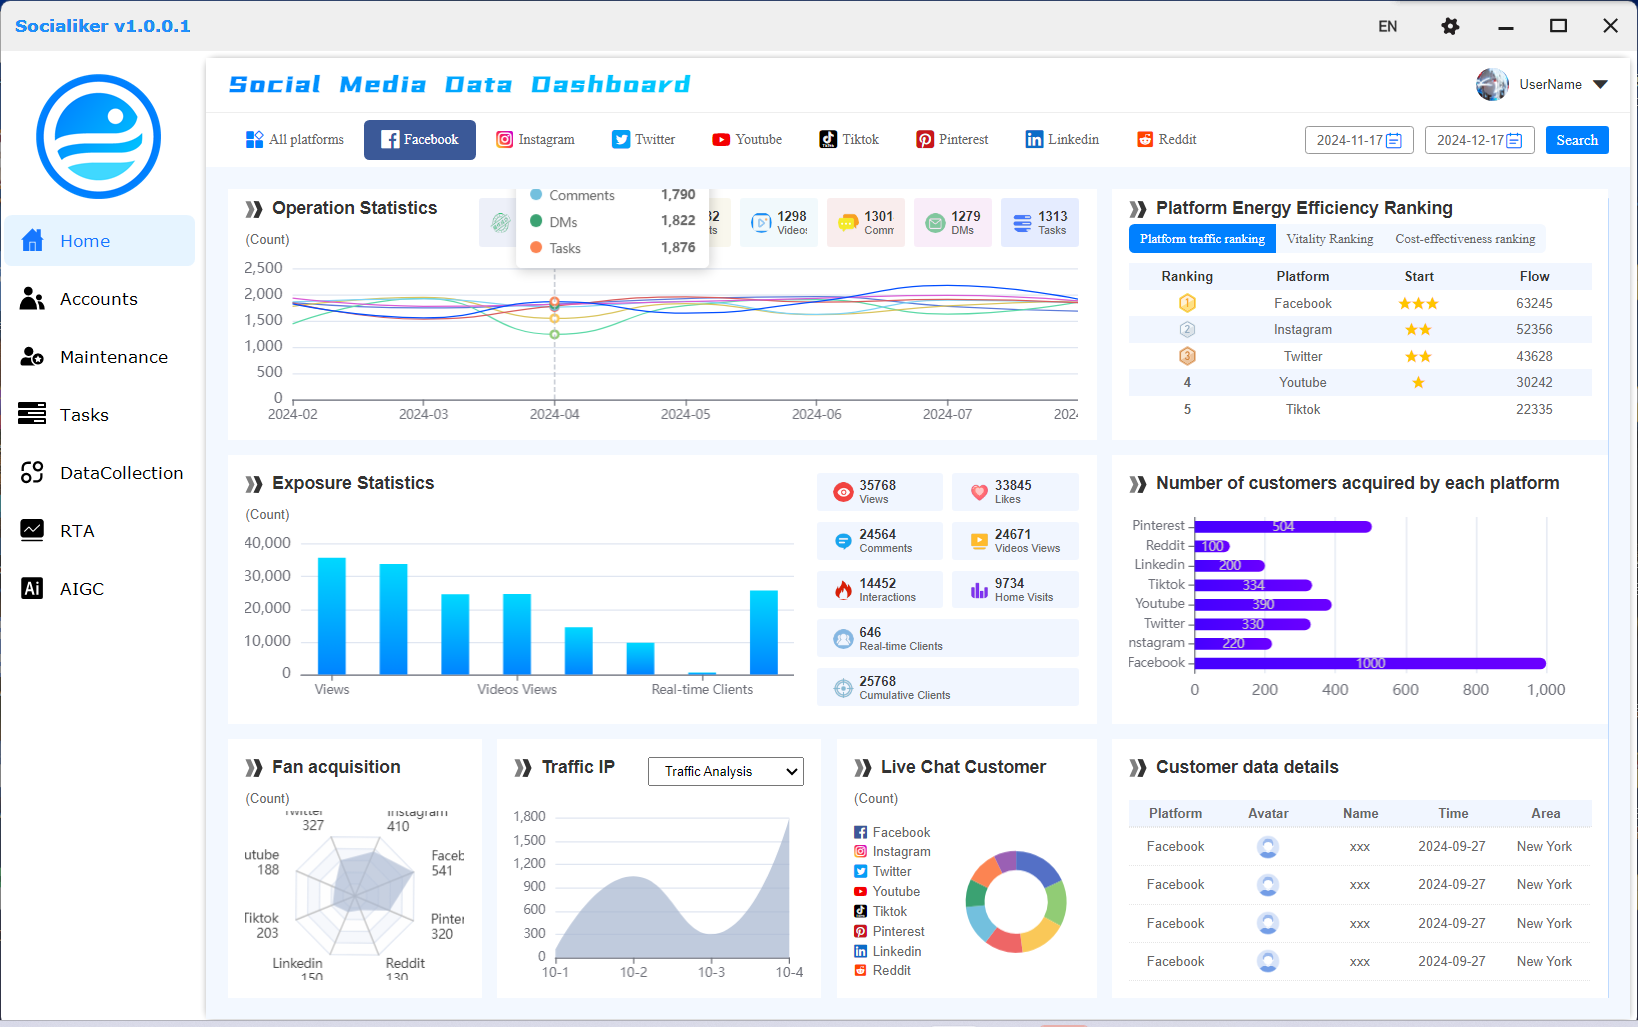Select Youtube platform tab
The height and width of the screenshot is (1027, 1638).
click(747, 140)
